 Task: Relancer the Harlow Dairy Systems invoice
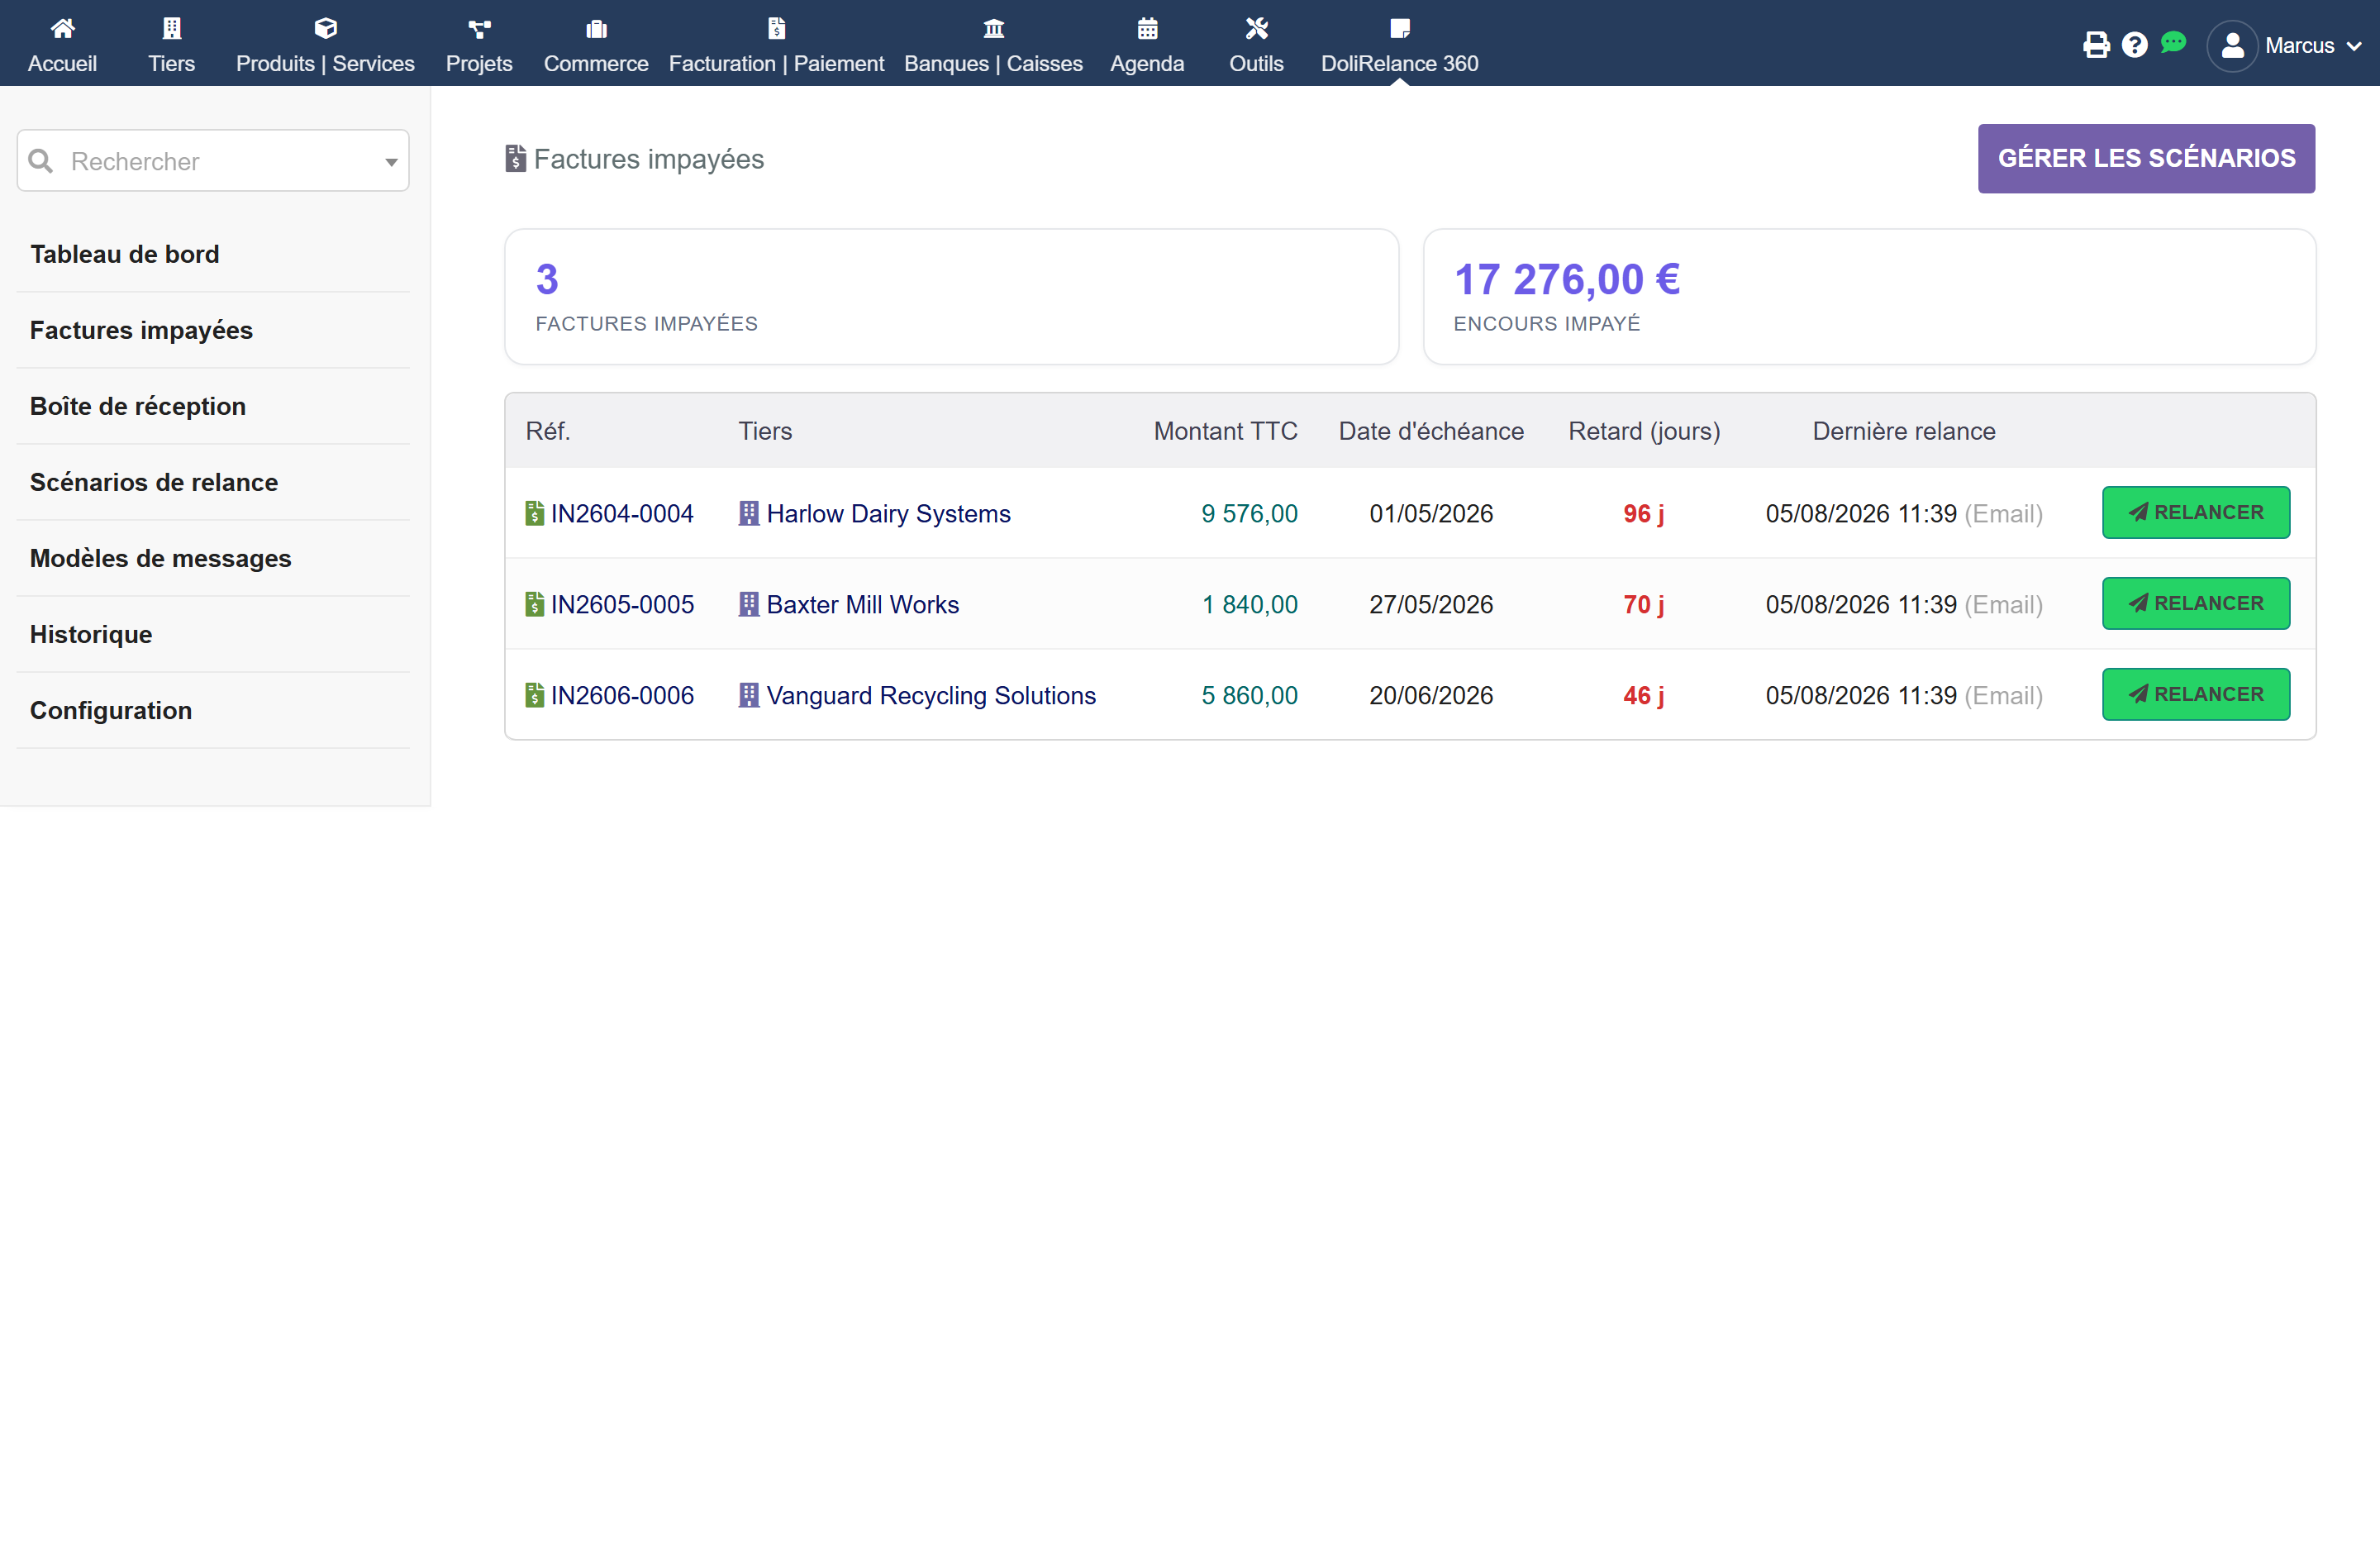(x=2196, y=512)
